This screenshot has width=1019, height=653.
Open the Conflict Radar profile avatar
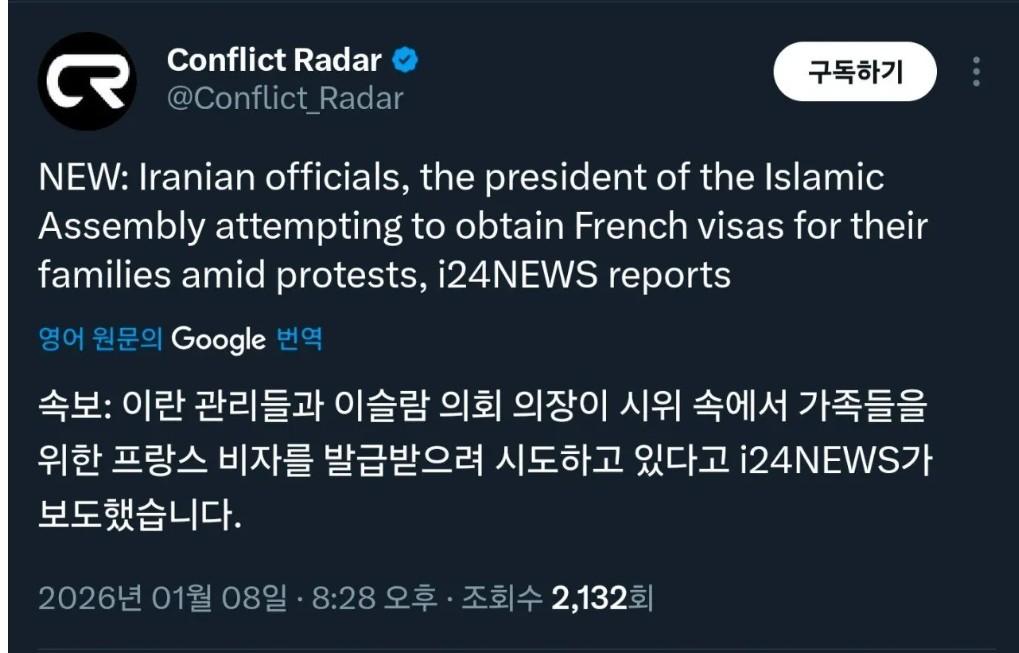point(87,81)
